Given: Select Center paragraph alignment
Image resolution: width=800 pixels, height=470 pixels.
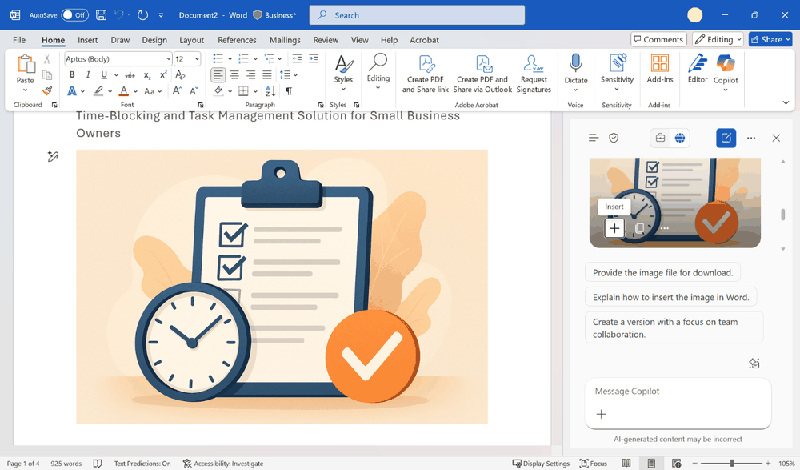Looking at the screenshot, I should pos(234,75).
